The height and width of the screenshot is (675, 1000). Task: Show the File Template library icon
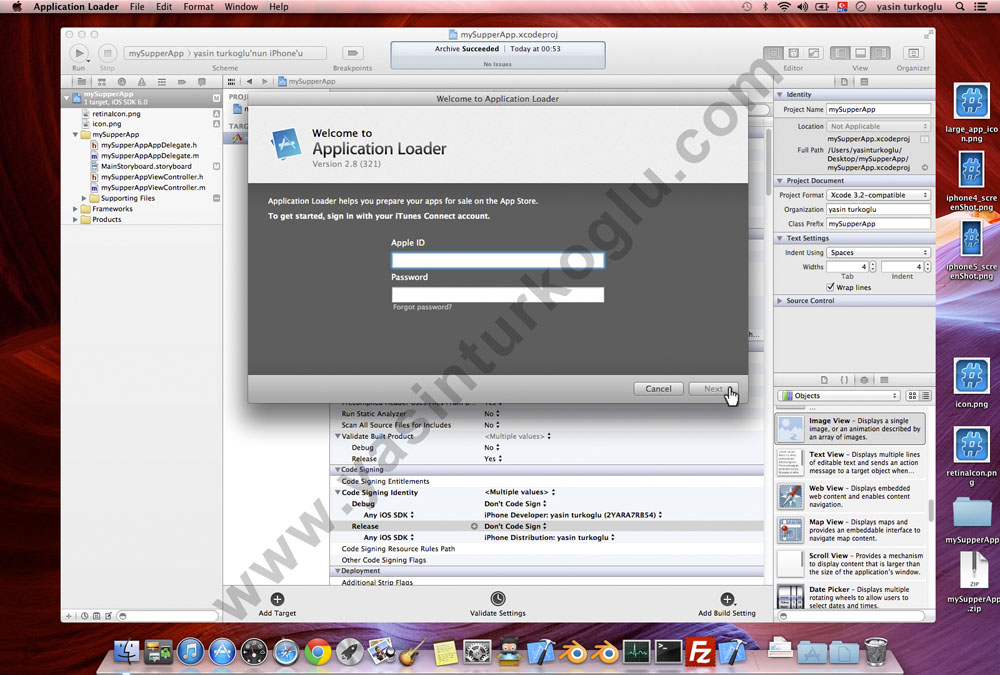pyautogui.click(x=824, y=380)
